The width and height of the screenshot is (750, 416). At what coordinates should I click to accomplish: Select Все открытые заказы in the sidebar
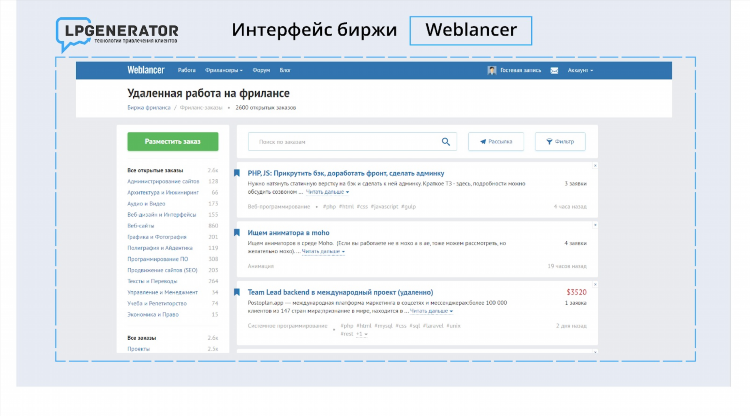pos(155,170)
